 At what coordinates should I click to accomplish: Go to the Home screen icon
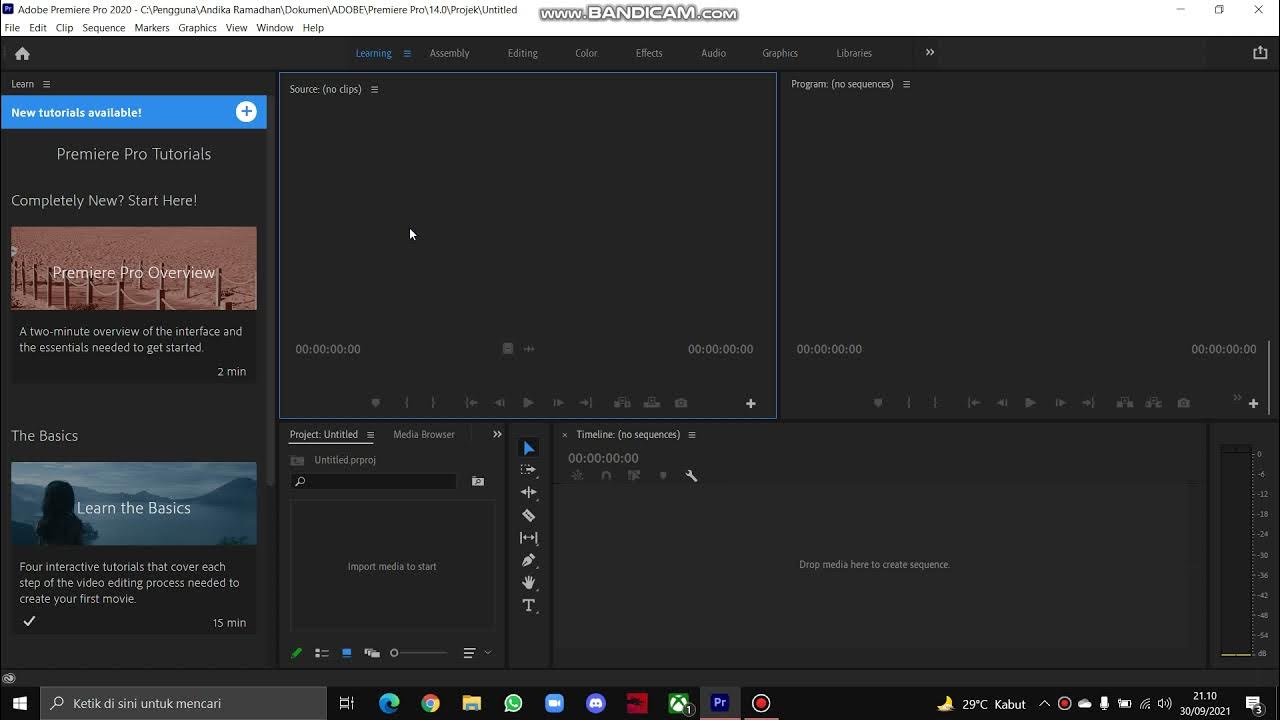point(22,53)
